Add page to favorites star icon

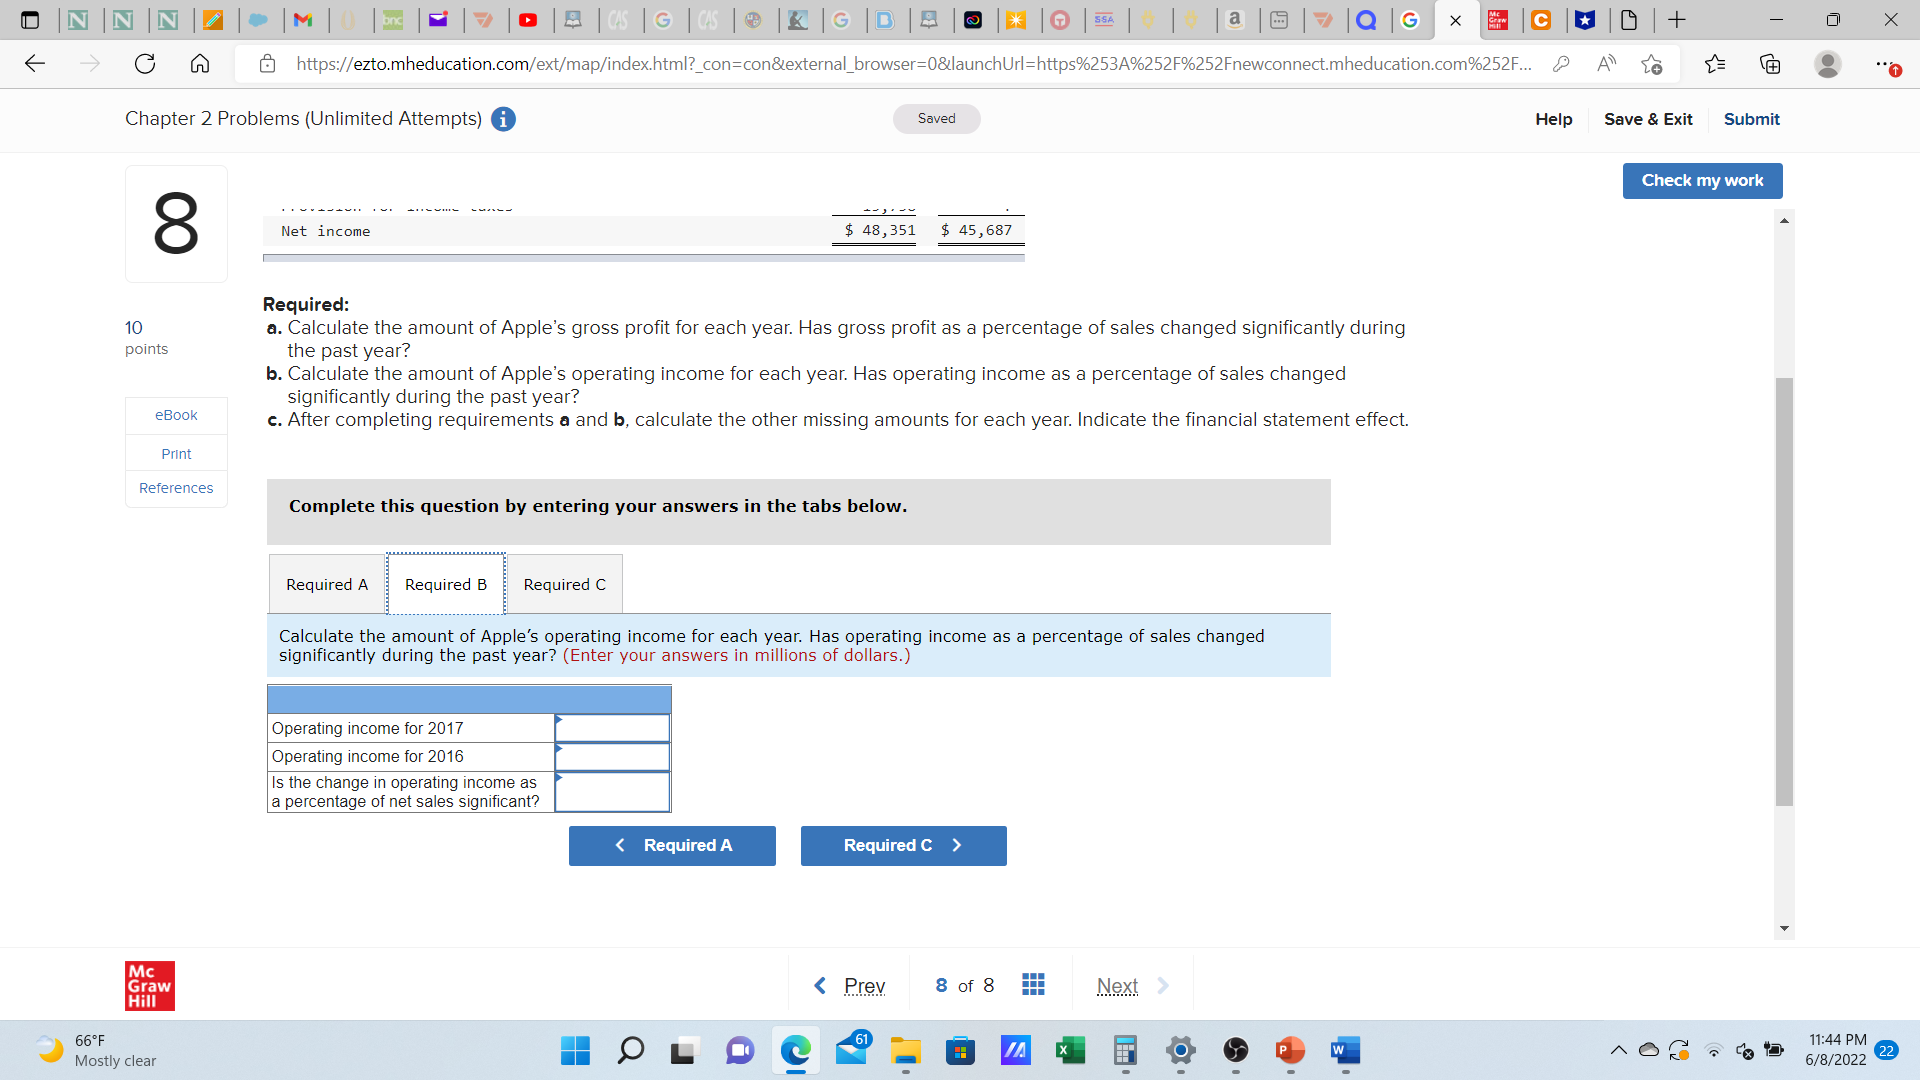pyautogui.click(x=1651, y=64)
